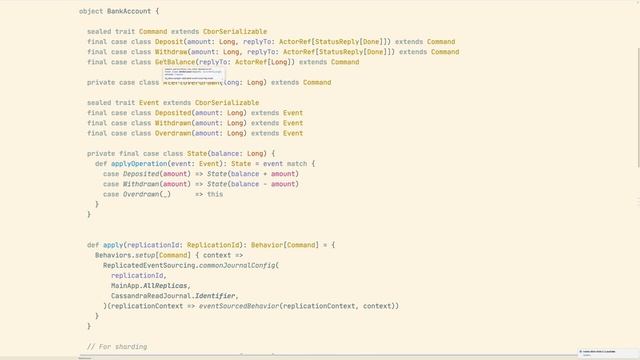Click AllReplicas after MainApp
The height and width of the screenshot is (360, 640).
[x=165, y=286]
